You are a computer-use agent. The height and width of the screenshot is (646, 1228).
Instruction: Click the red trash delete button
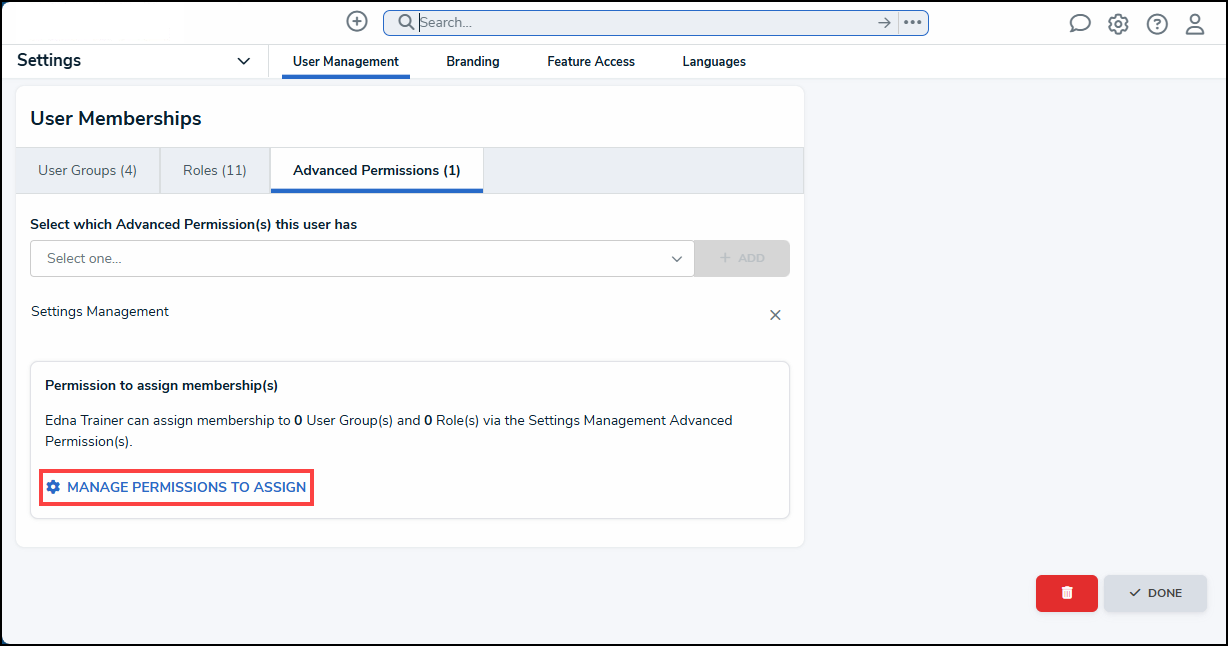point(1067,593)
